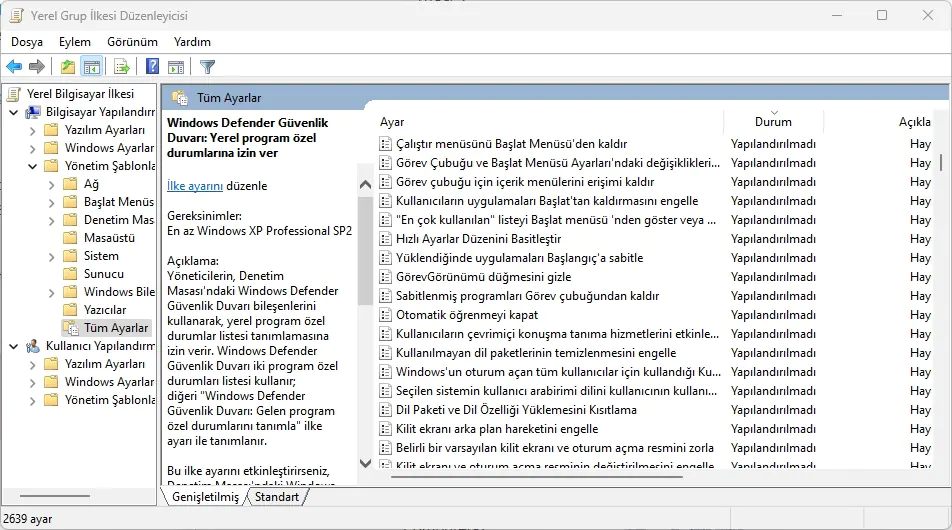This screenshot has width=952, height=530.
Task: Select Belirli bir varsayılan kilit ekranı policy
Action: tap(555, 448)
